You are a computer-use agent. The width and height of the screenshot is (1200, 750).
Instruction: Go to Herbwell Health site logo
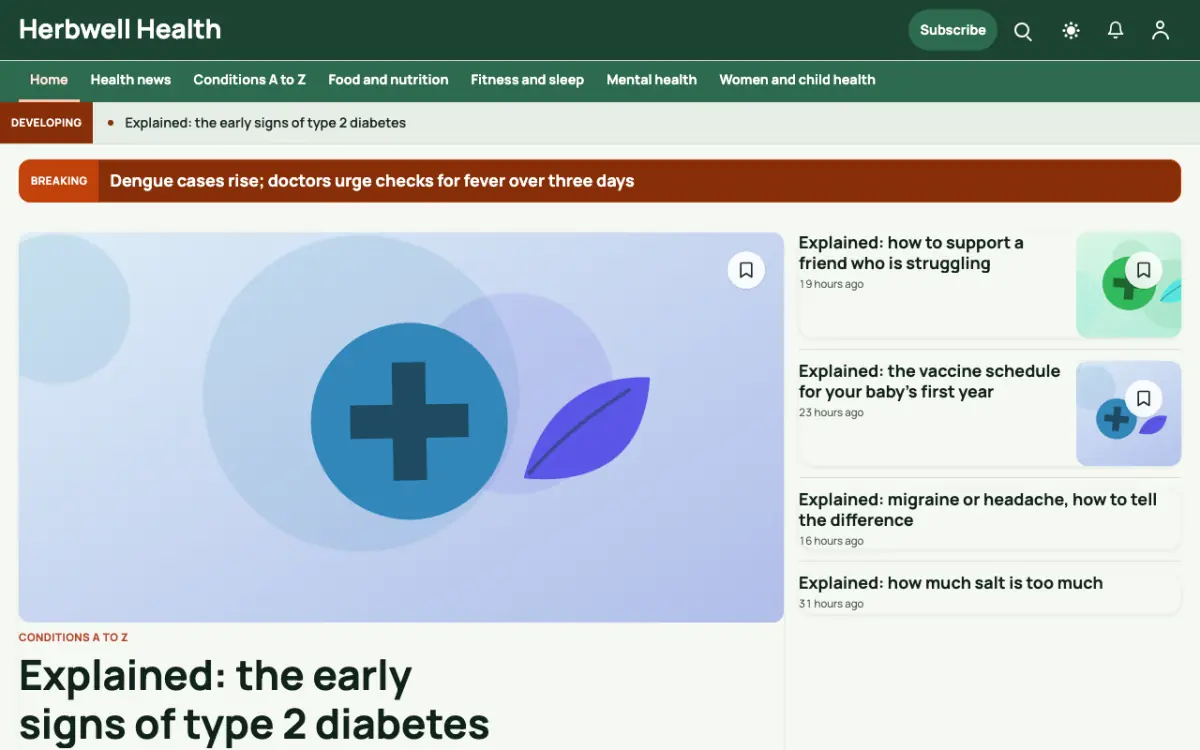click(x=120, y=29)
